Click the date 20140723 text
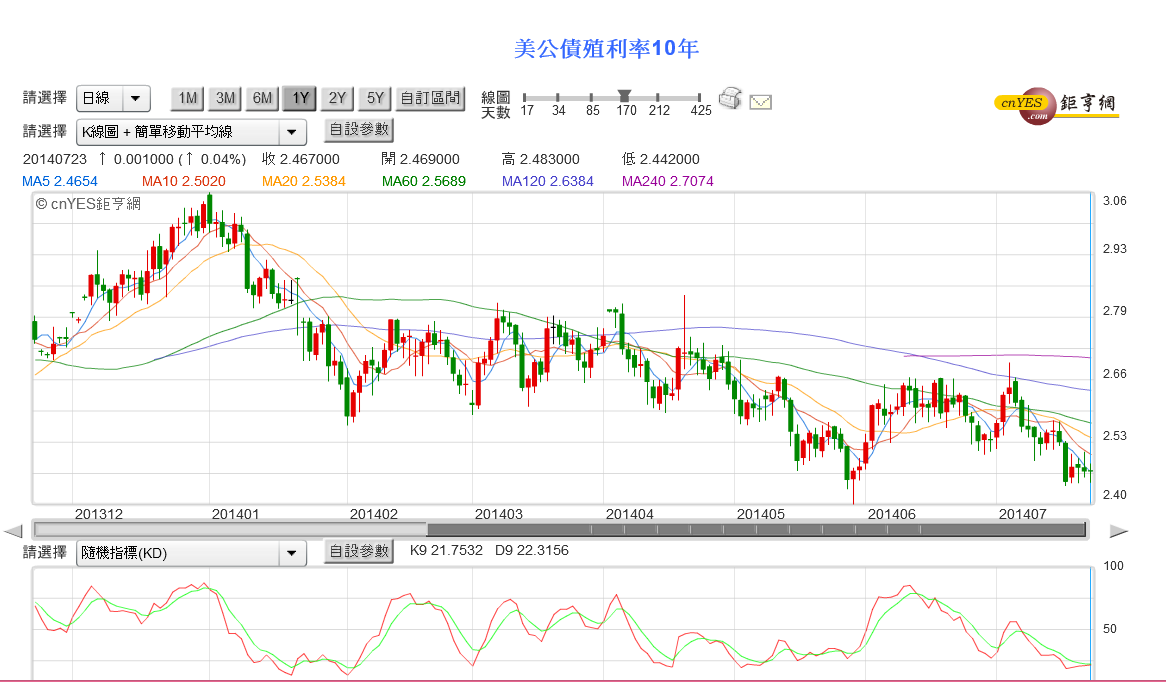The height and width of the screenshot is (682, 1166). [x=55, y=159]
